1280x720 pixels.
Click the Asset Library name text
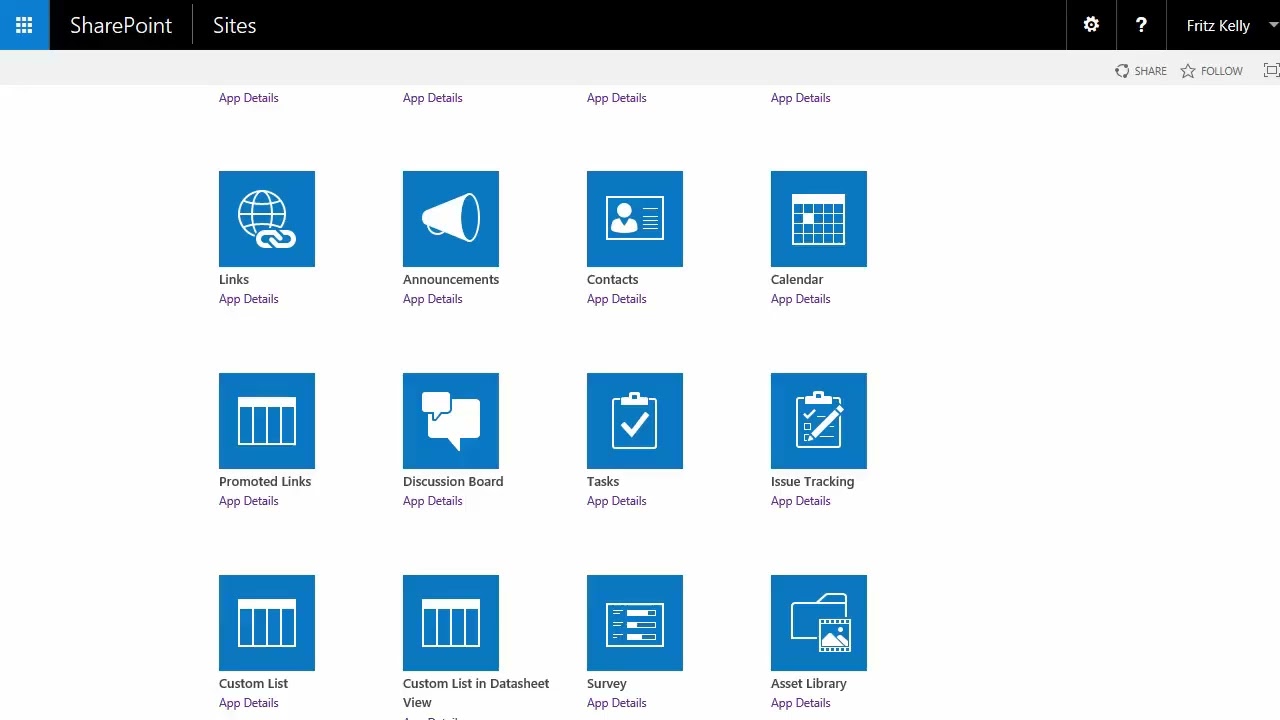click(x=809, y=684)
